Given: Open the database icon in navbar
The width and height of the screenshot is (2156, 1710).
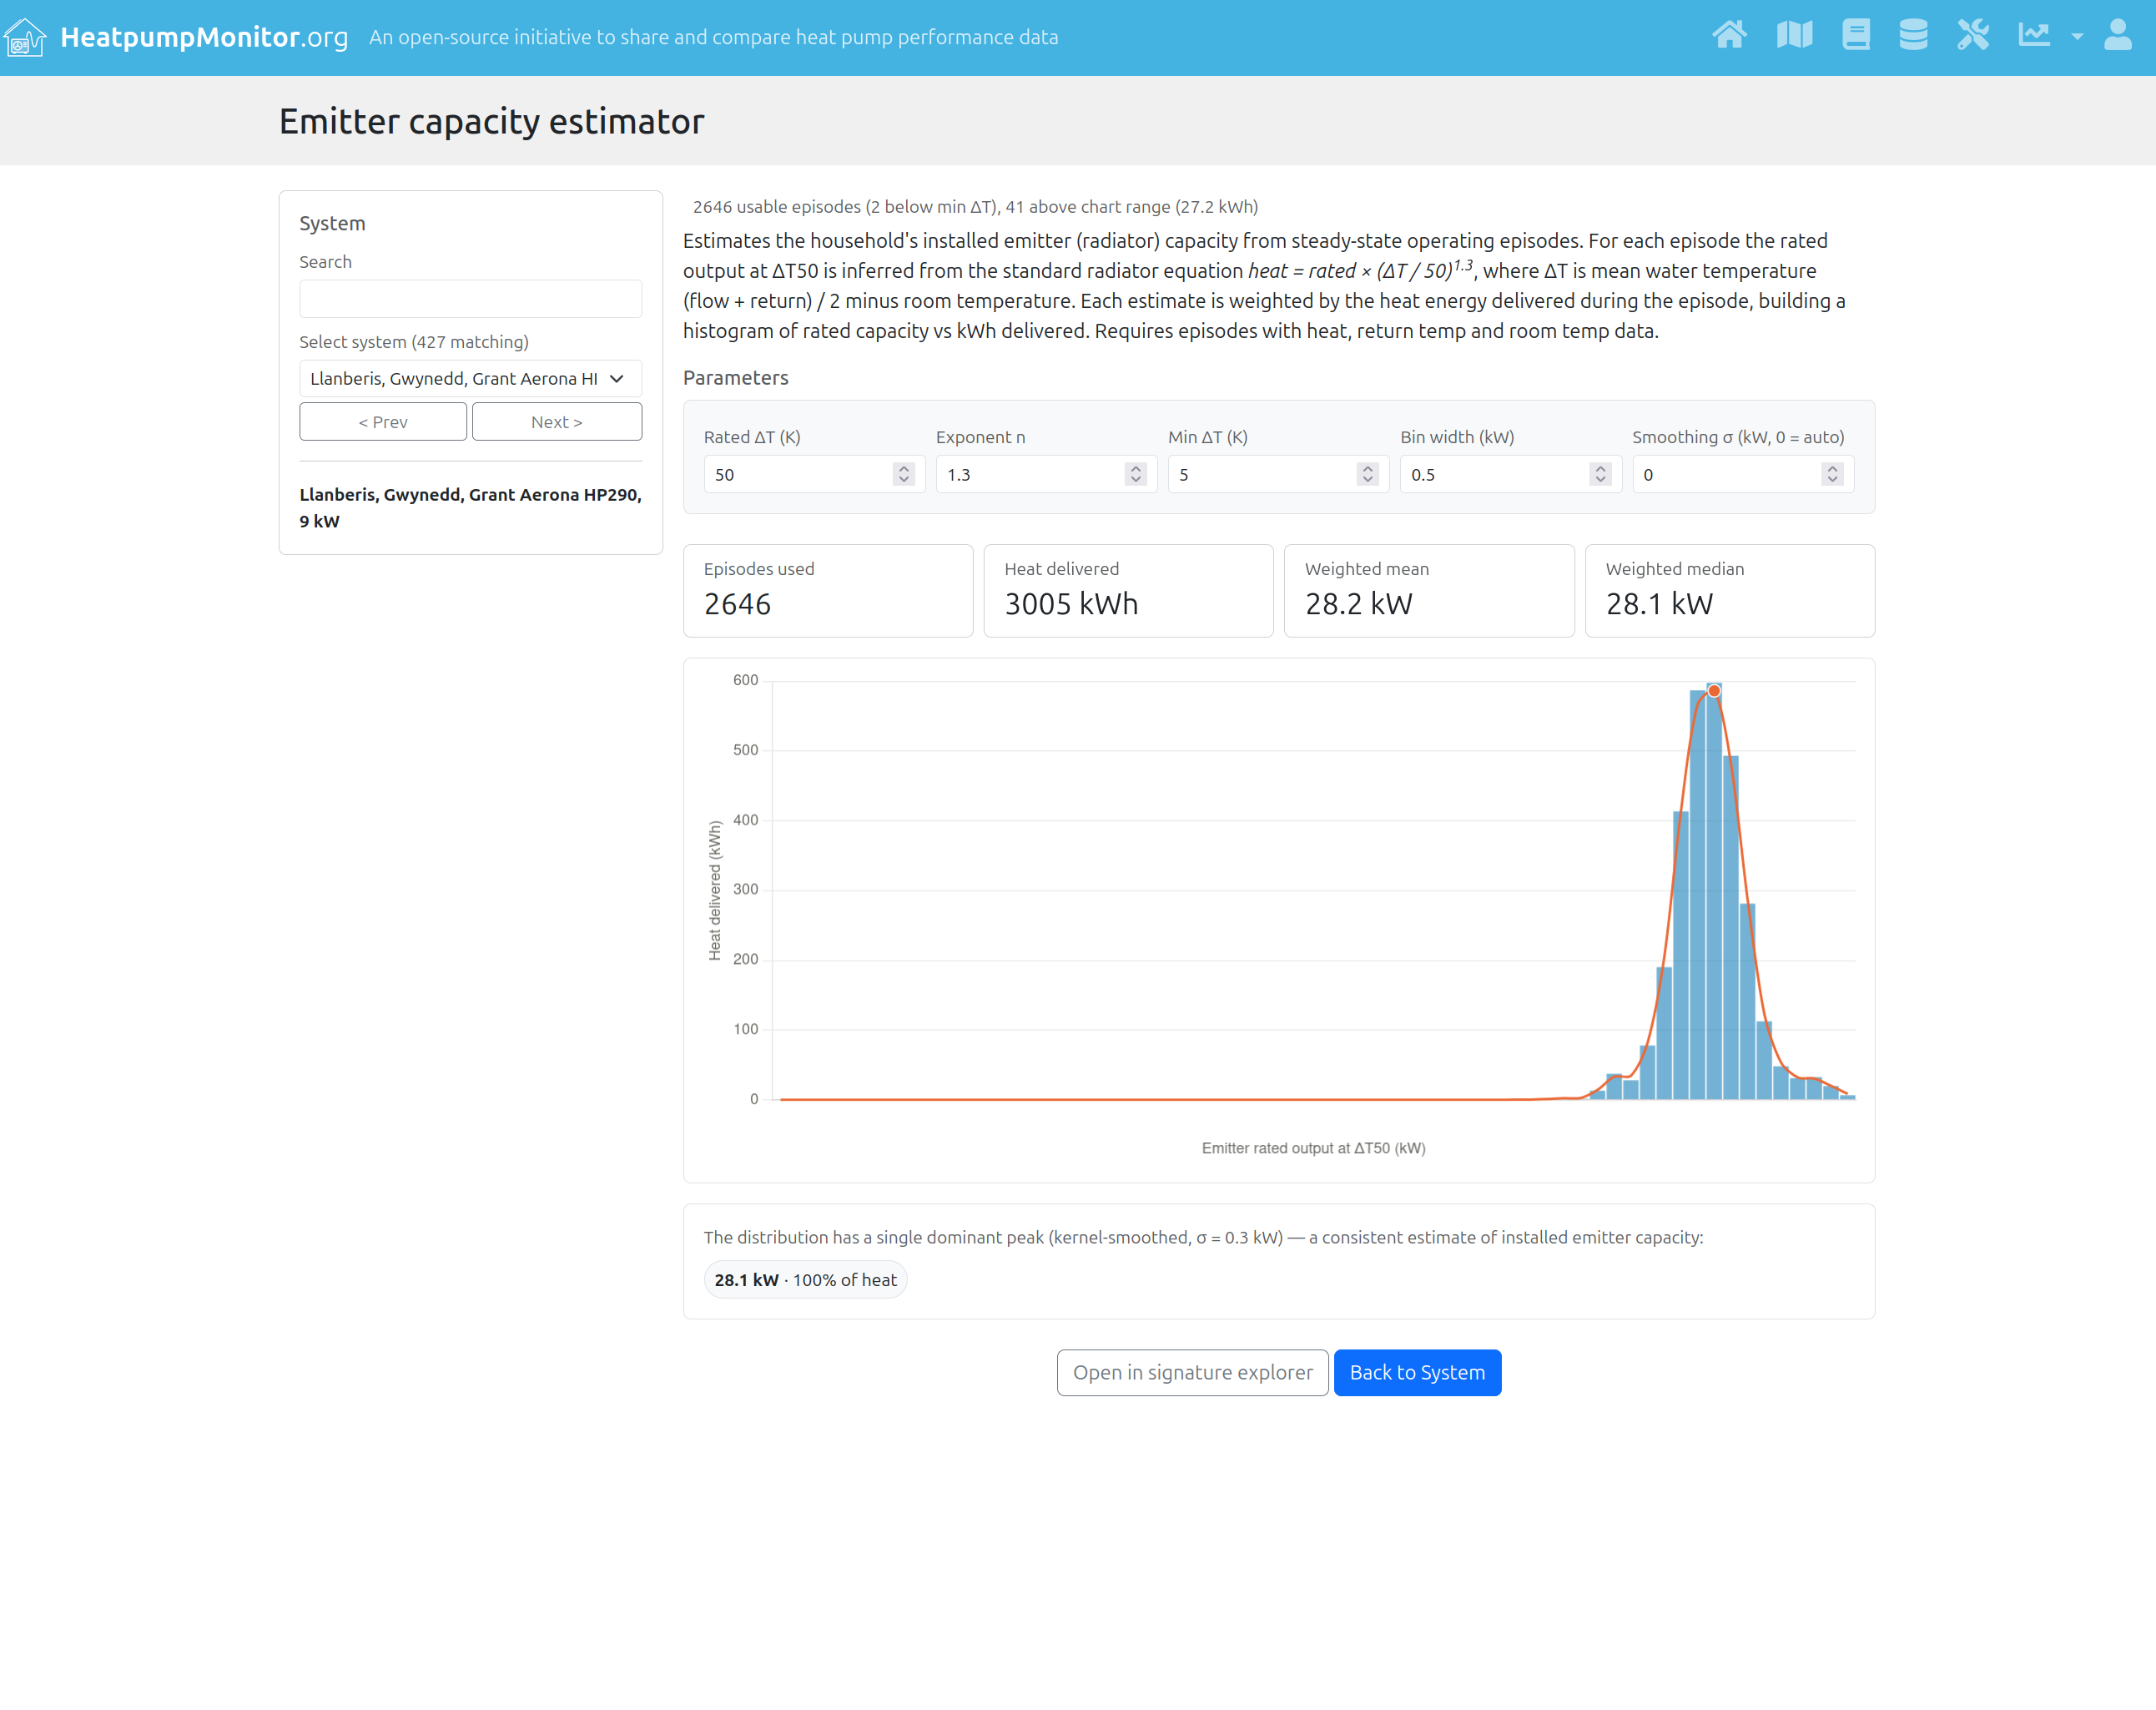Looking at the screenshot, I should [1913, 36].
